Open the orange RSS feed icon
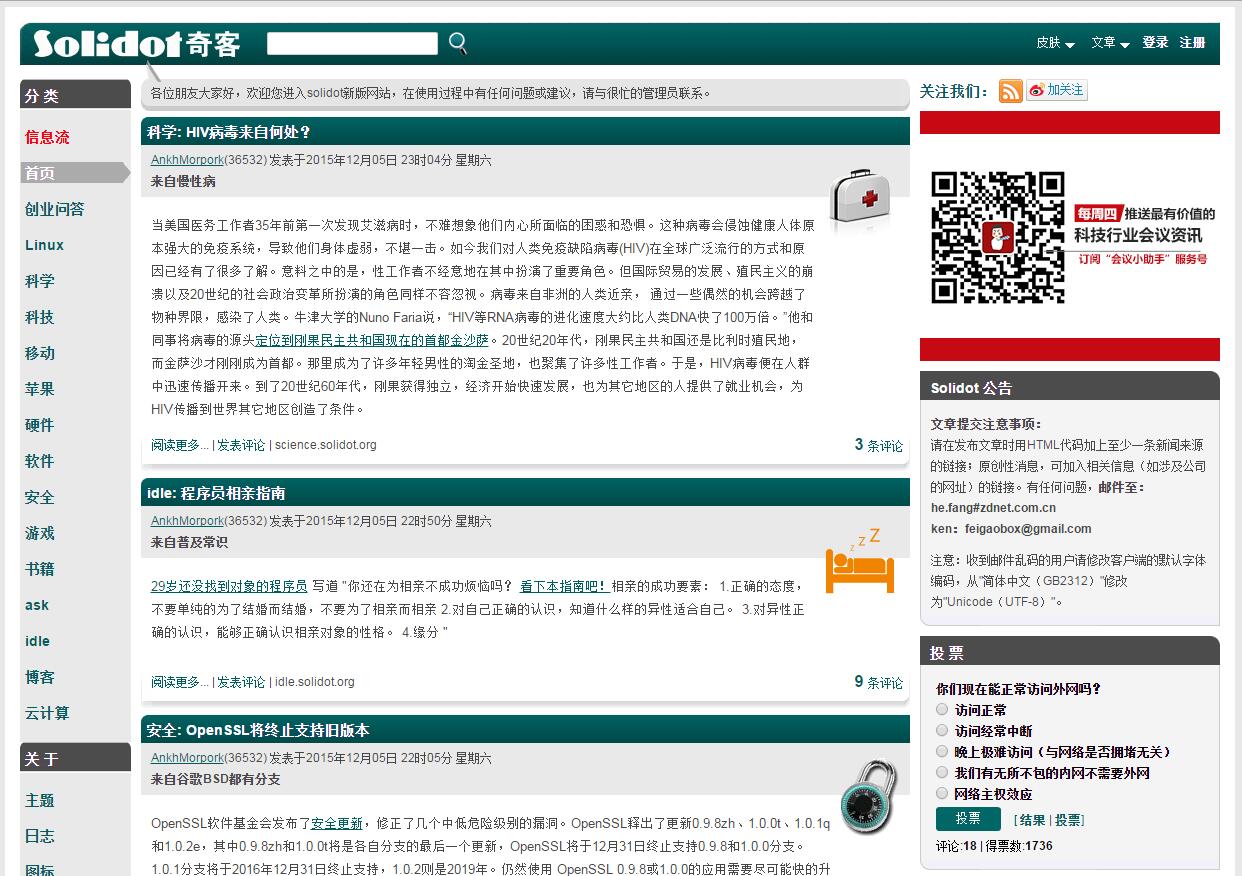1242x876 pixels. [x=1010, y=91]
